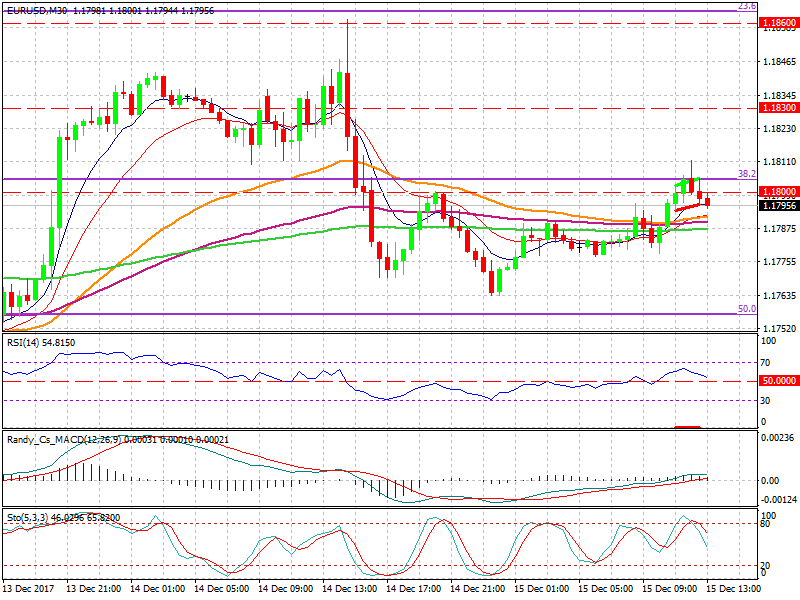This screenshot has width=800, height=600.
Task: Click the 30 level on the RSI axis
Action: point(765,401)
